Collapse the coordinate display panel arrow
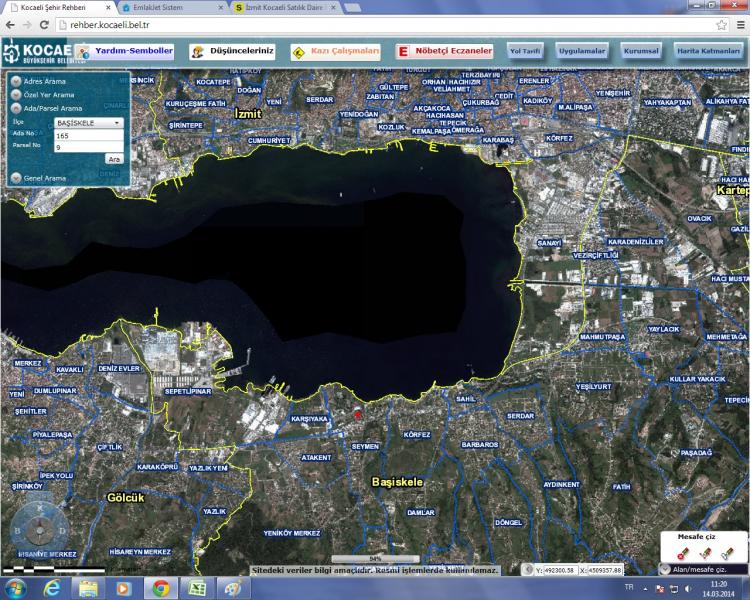Viewport: 750px width, 600px height. 527,569
